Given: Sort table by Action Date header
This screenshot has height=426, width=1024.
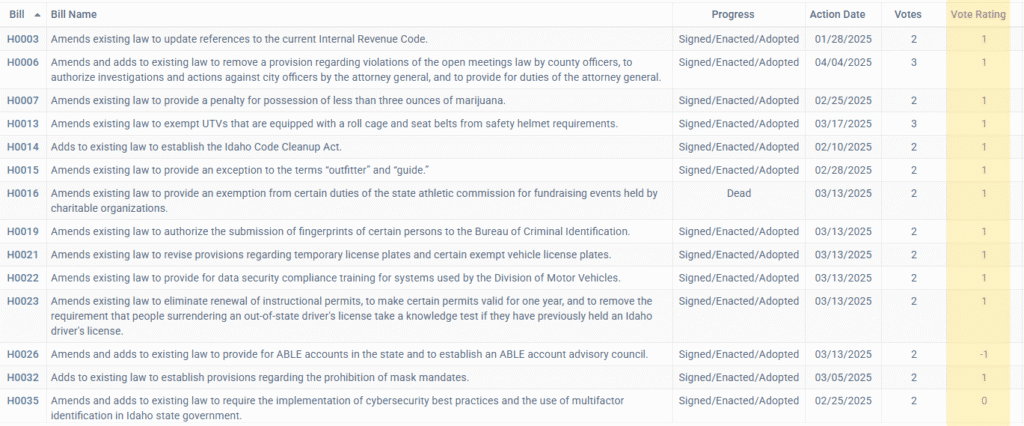Looking at the screenshot, I should 836,15.
